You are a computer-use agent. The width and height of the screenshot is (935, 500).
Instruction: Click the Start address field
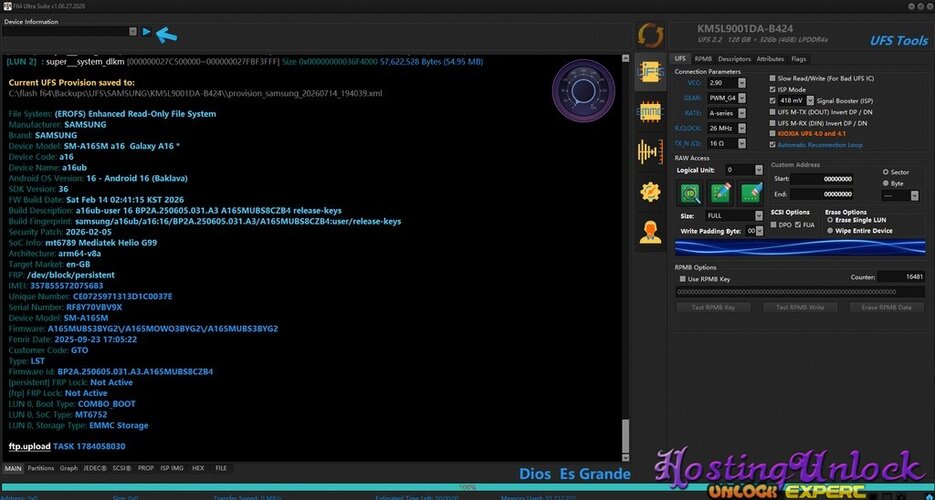coord(822,179)
